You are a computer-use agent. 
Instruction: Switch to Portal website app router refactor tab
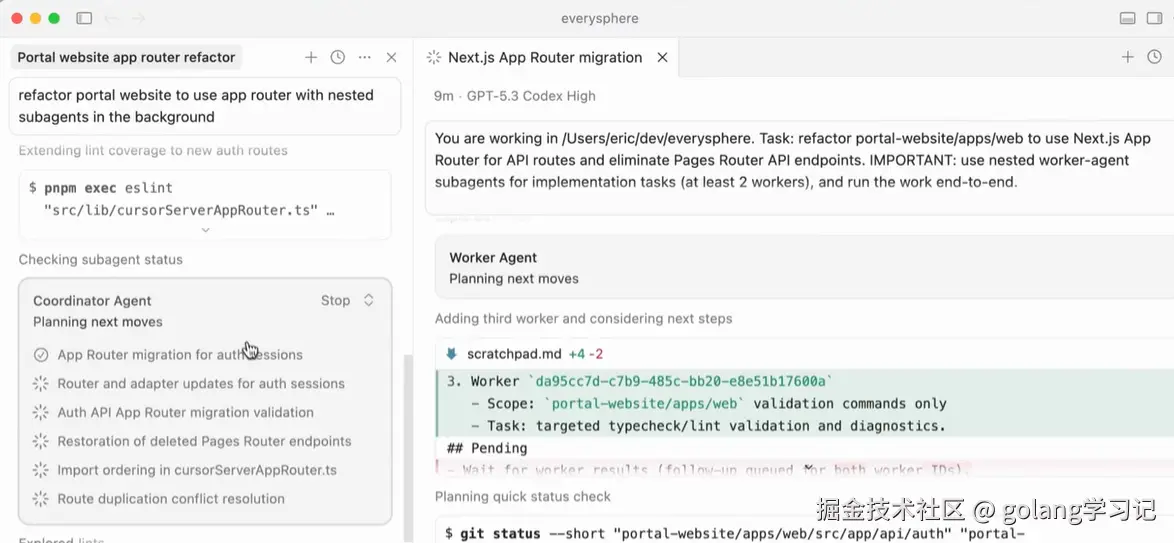pos(126,58)
